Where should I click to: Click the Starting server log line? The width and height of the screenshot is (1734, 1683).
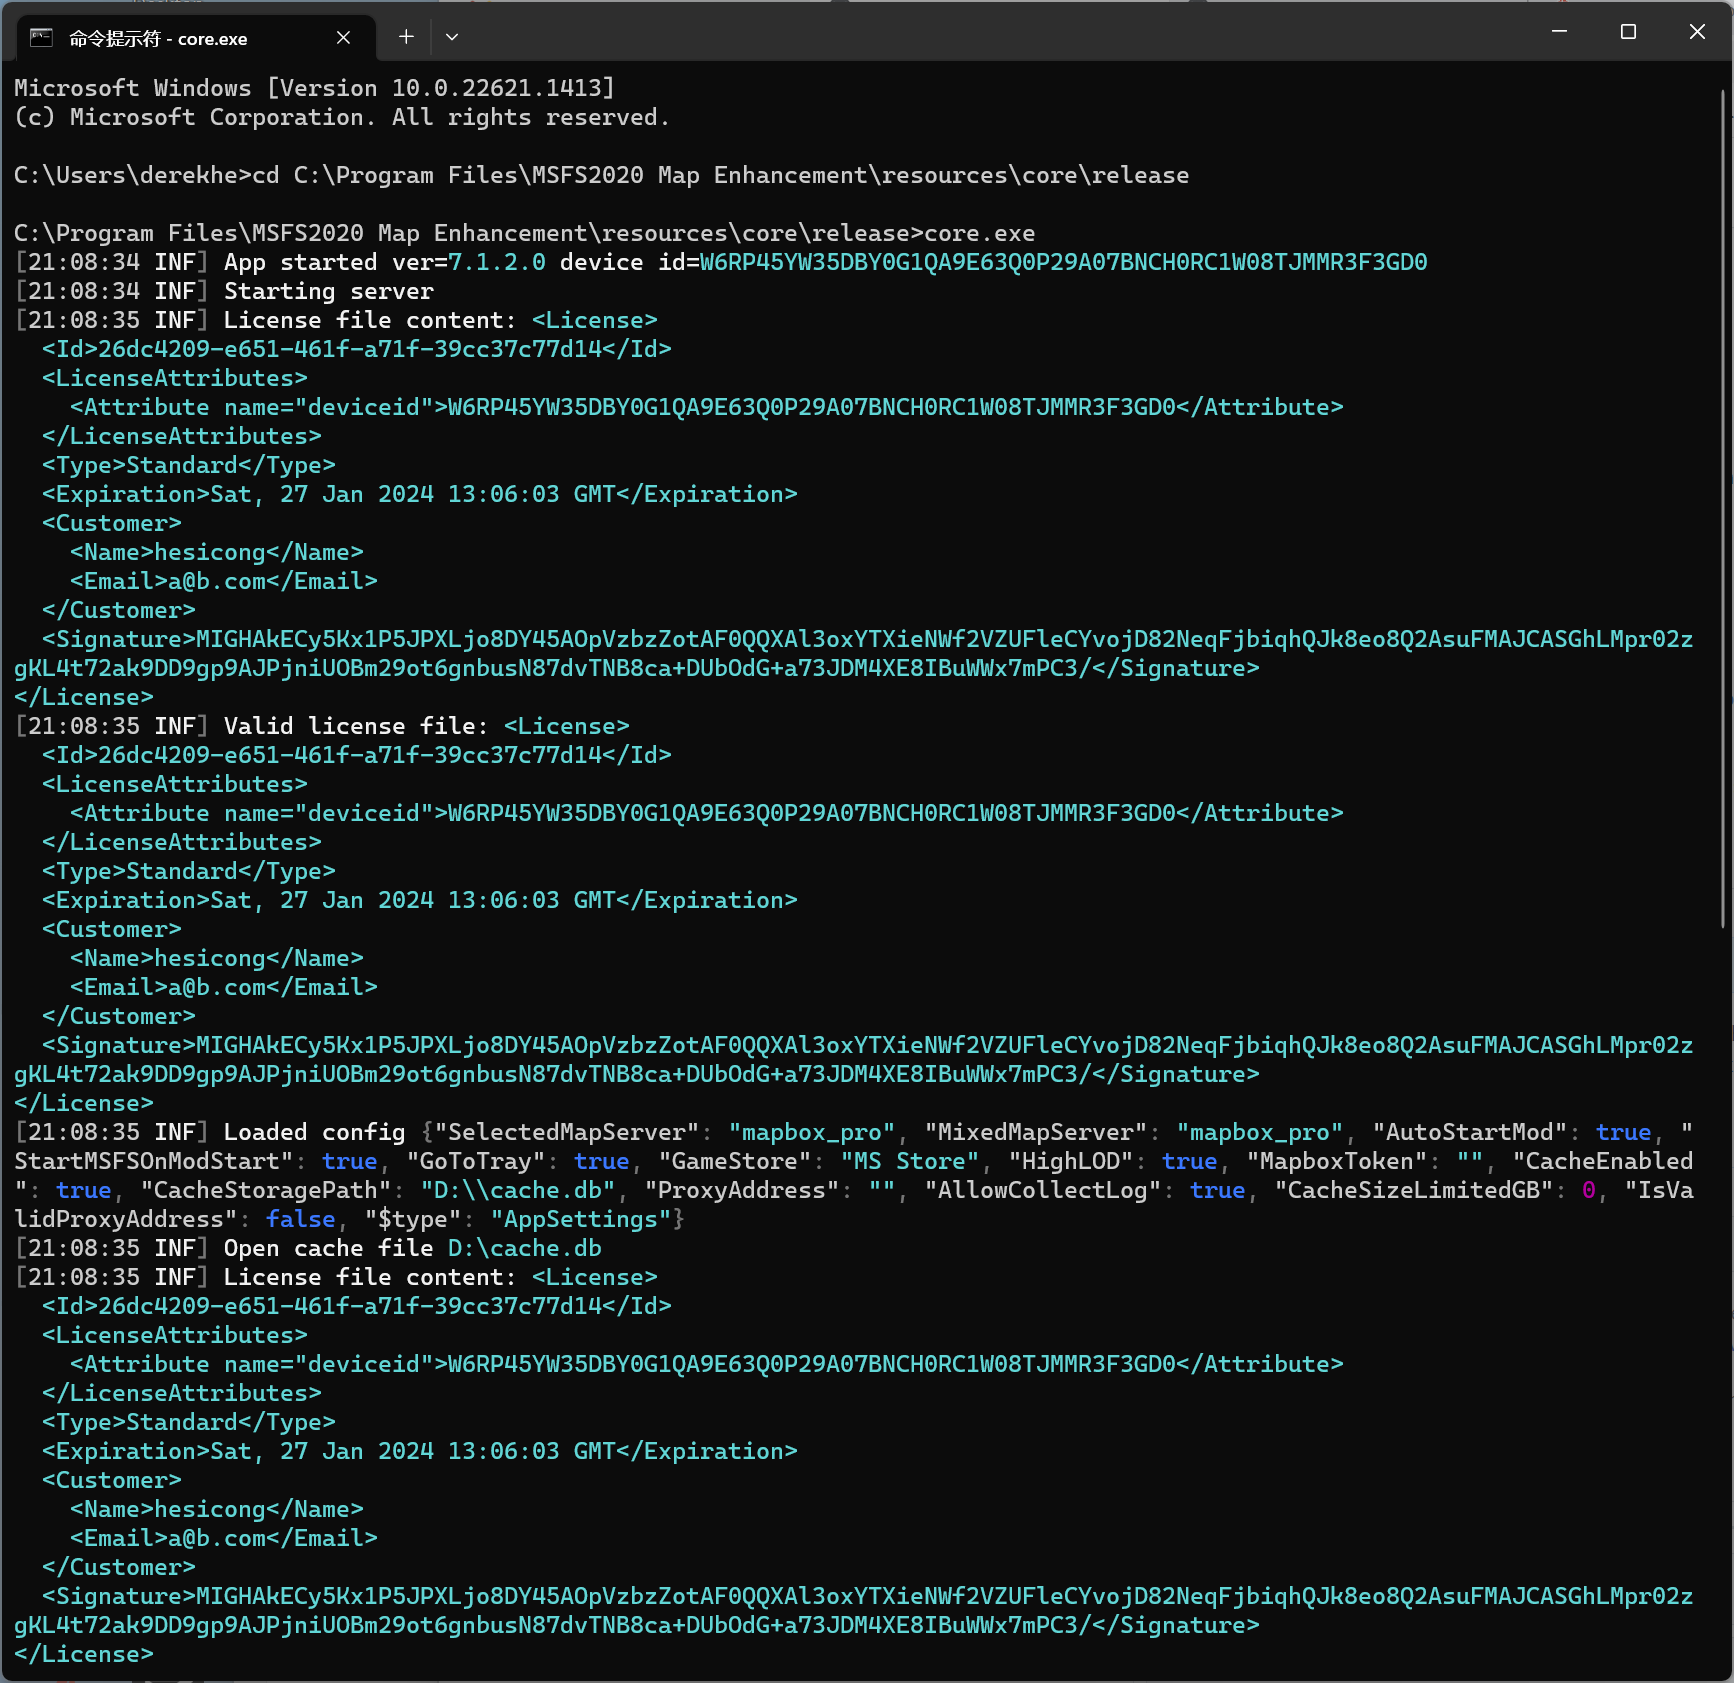coord(328,290)
